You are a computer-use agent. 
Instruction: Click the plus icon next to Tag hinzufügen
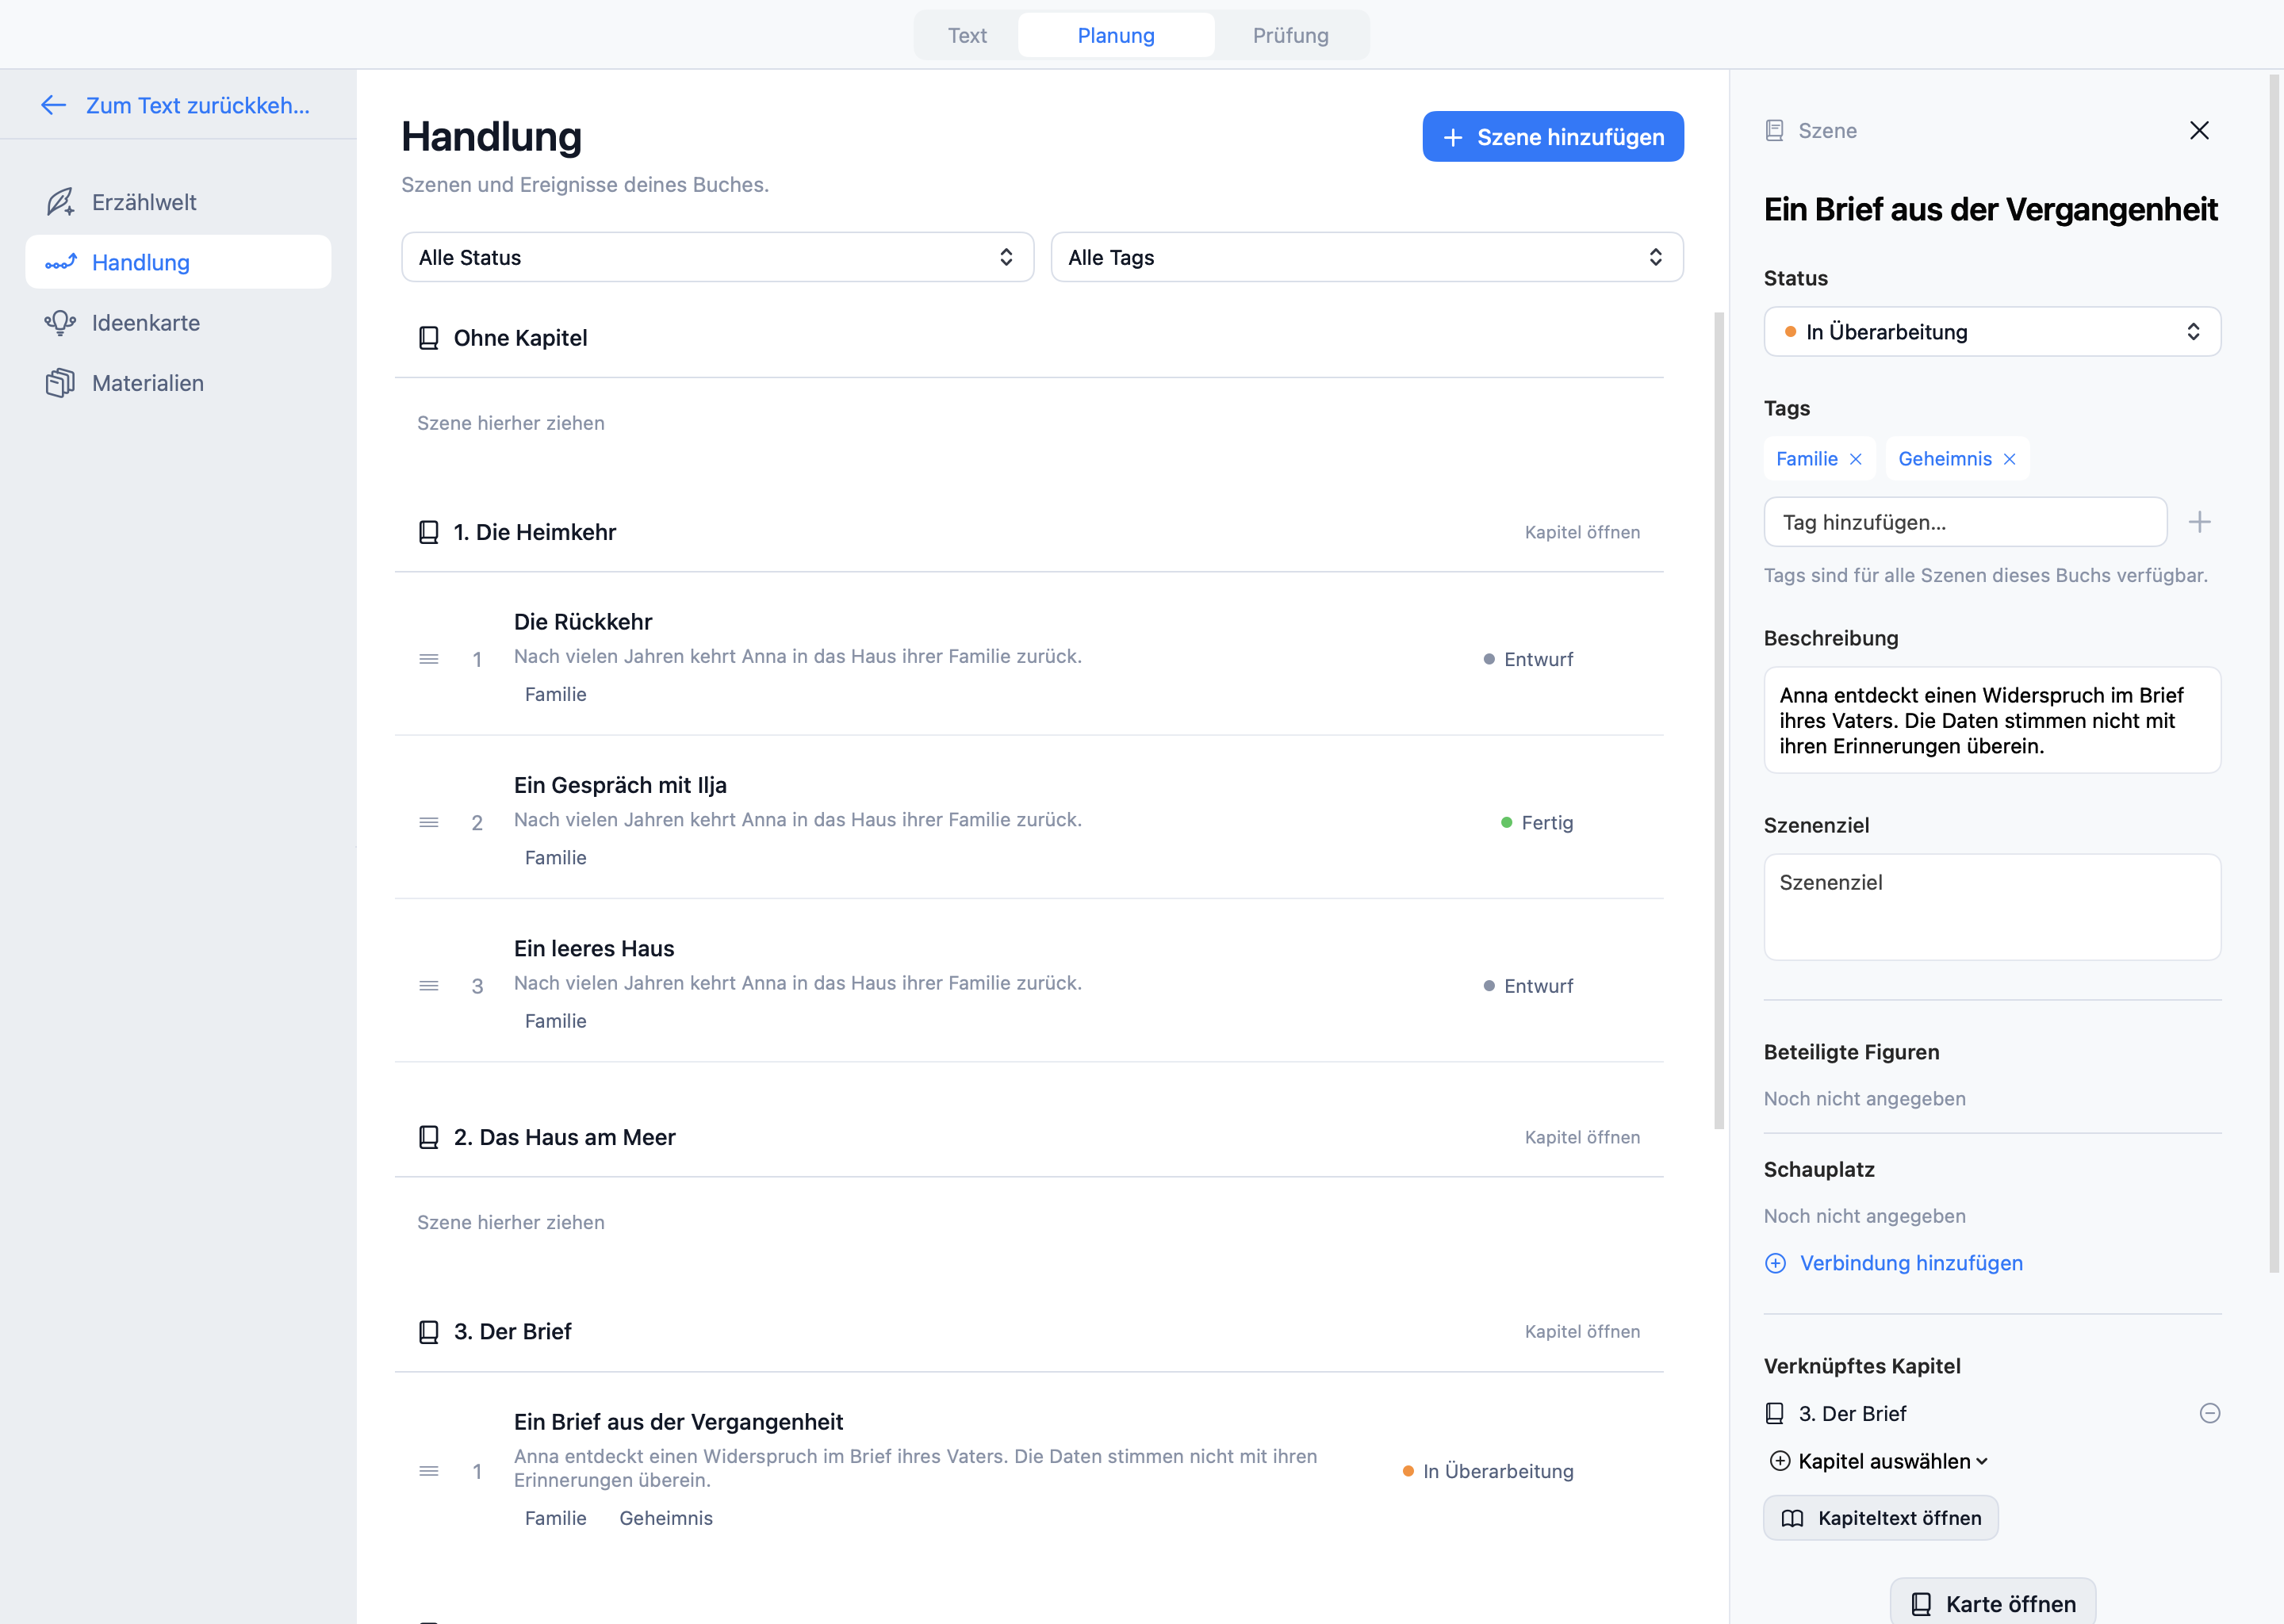(2199, 522)
